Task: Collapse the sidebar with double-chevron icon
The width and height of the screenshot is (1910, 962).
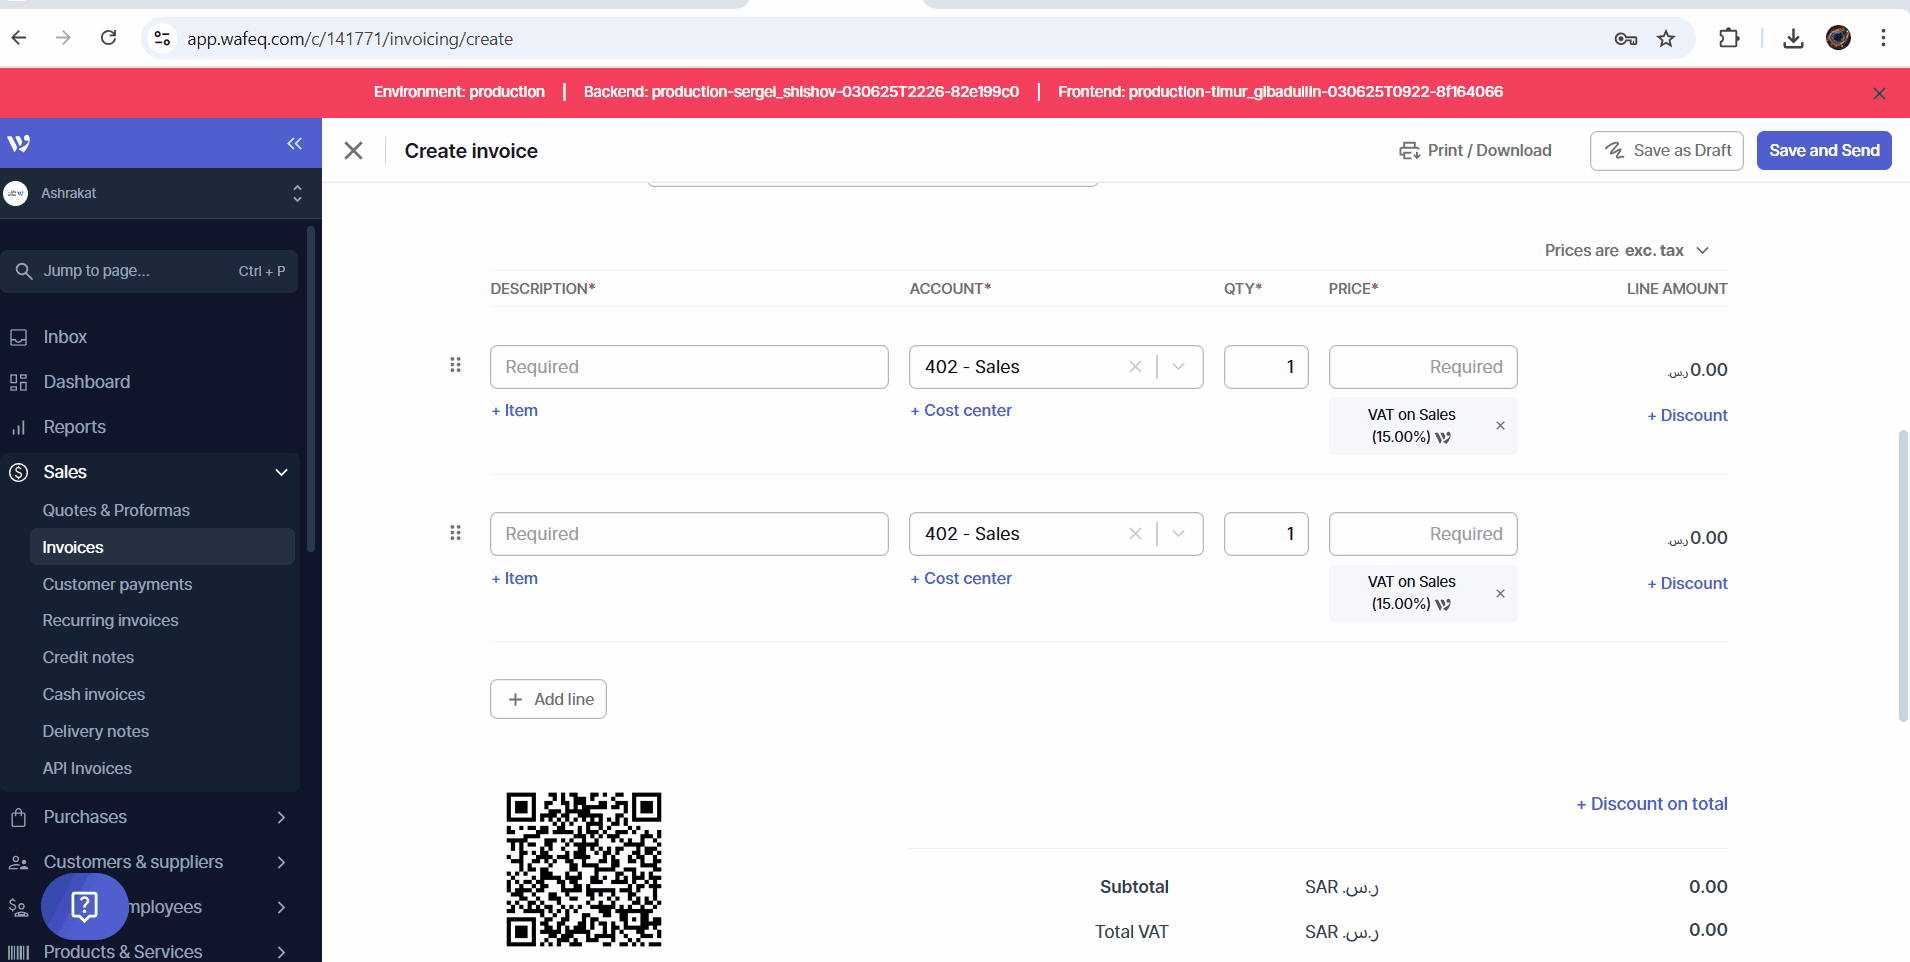Action: coord(294,143)
